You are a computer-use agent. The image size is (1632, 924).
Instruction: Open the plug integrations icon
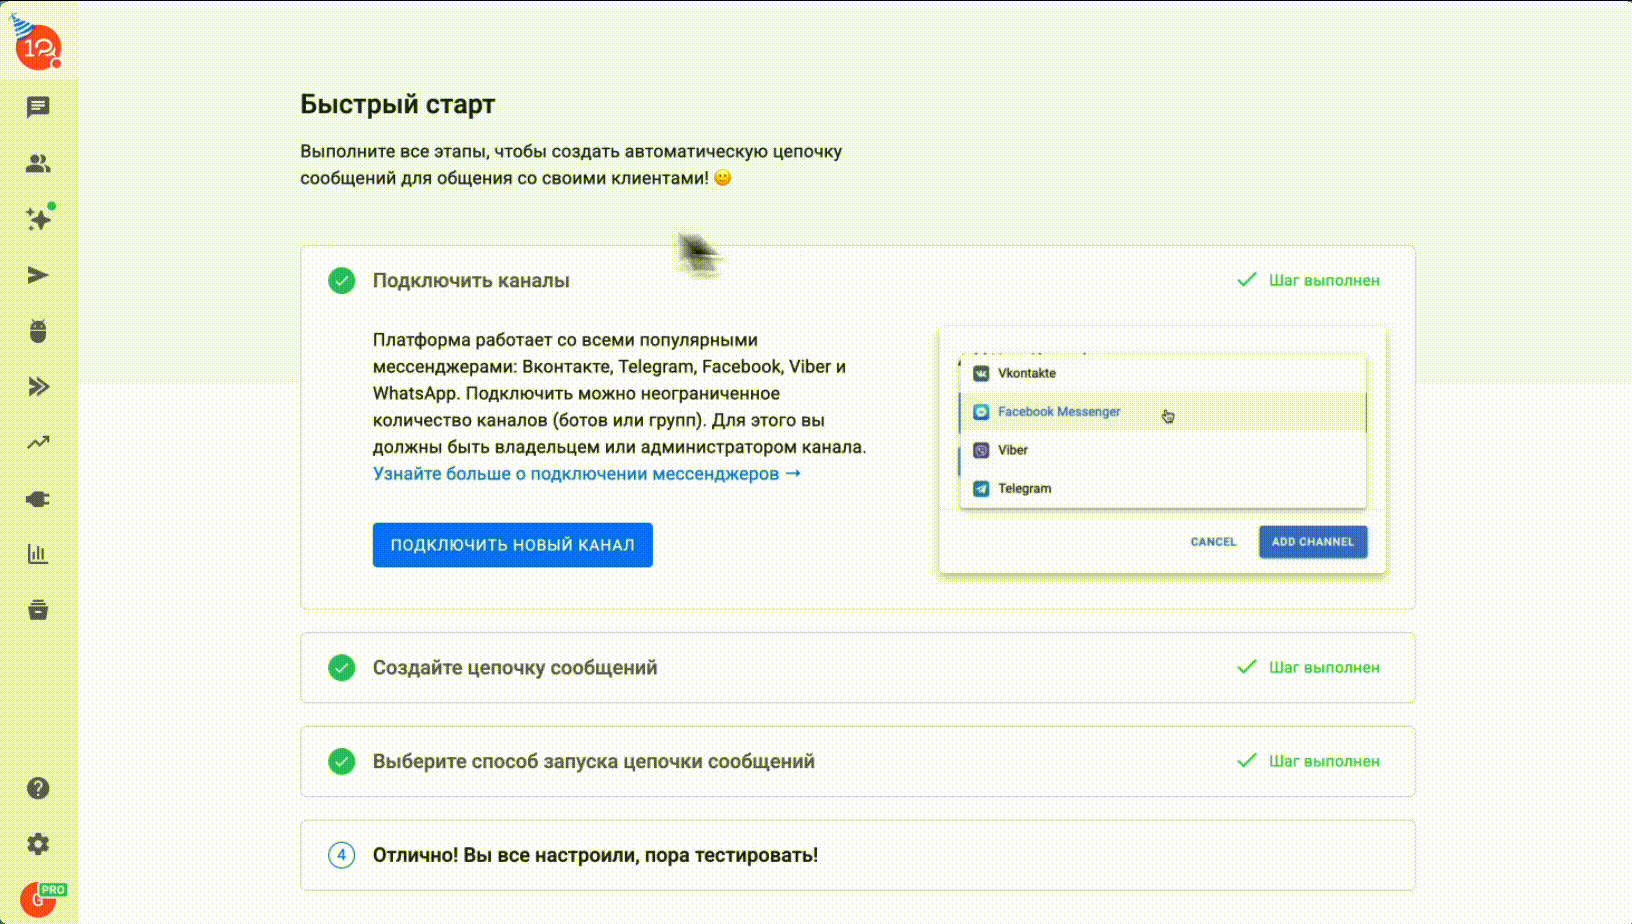(x=38, y=499)
